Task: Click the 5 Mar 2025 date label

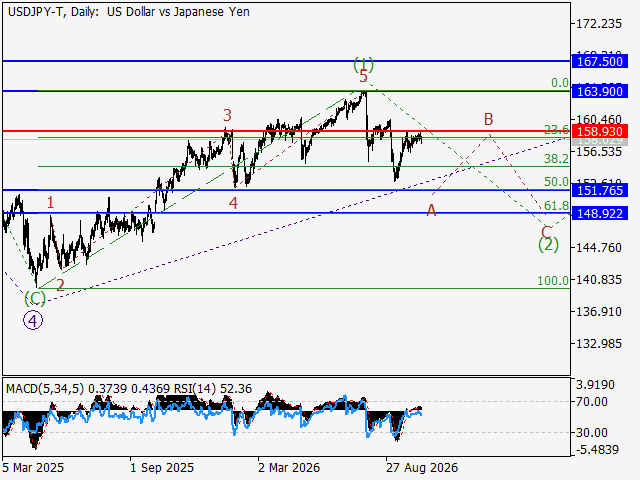Action: tap(33, 467)
